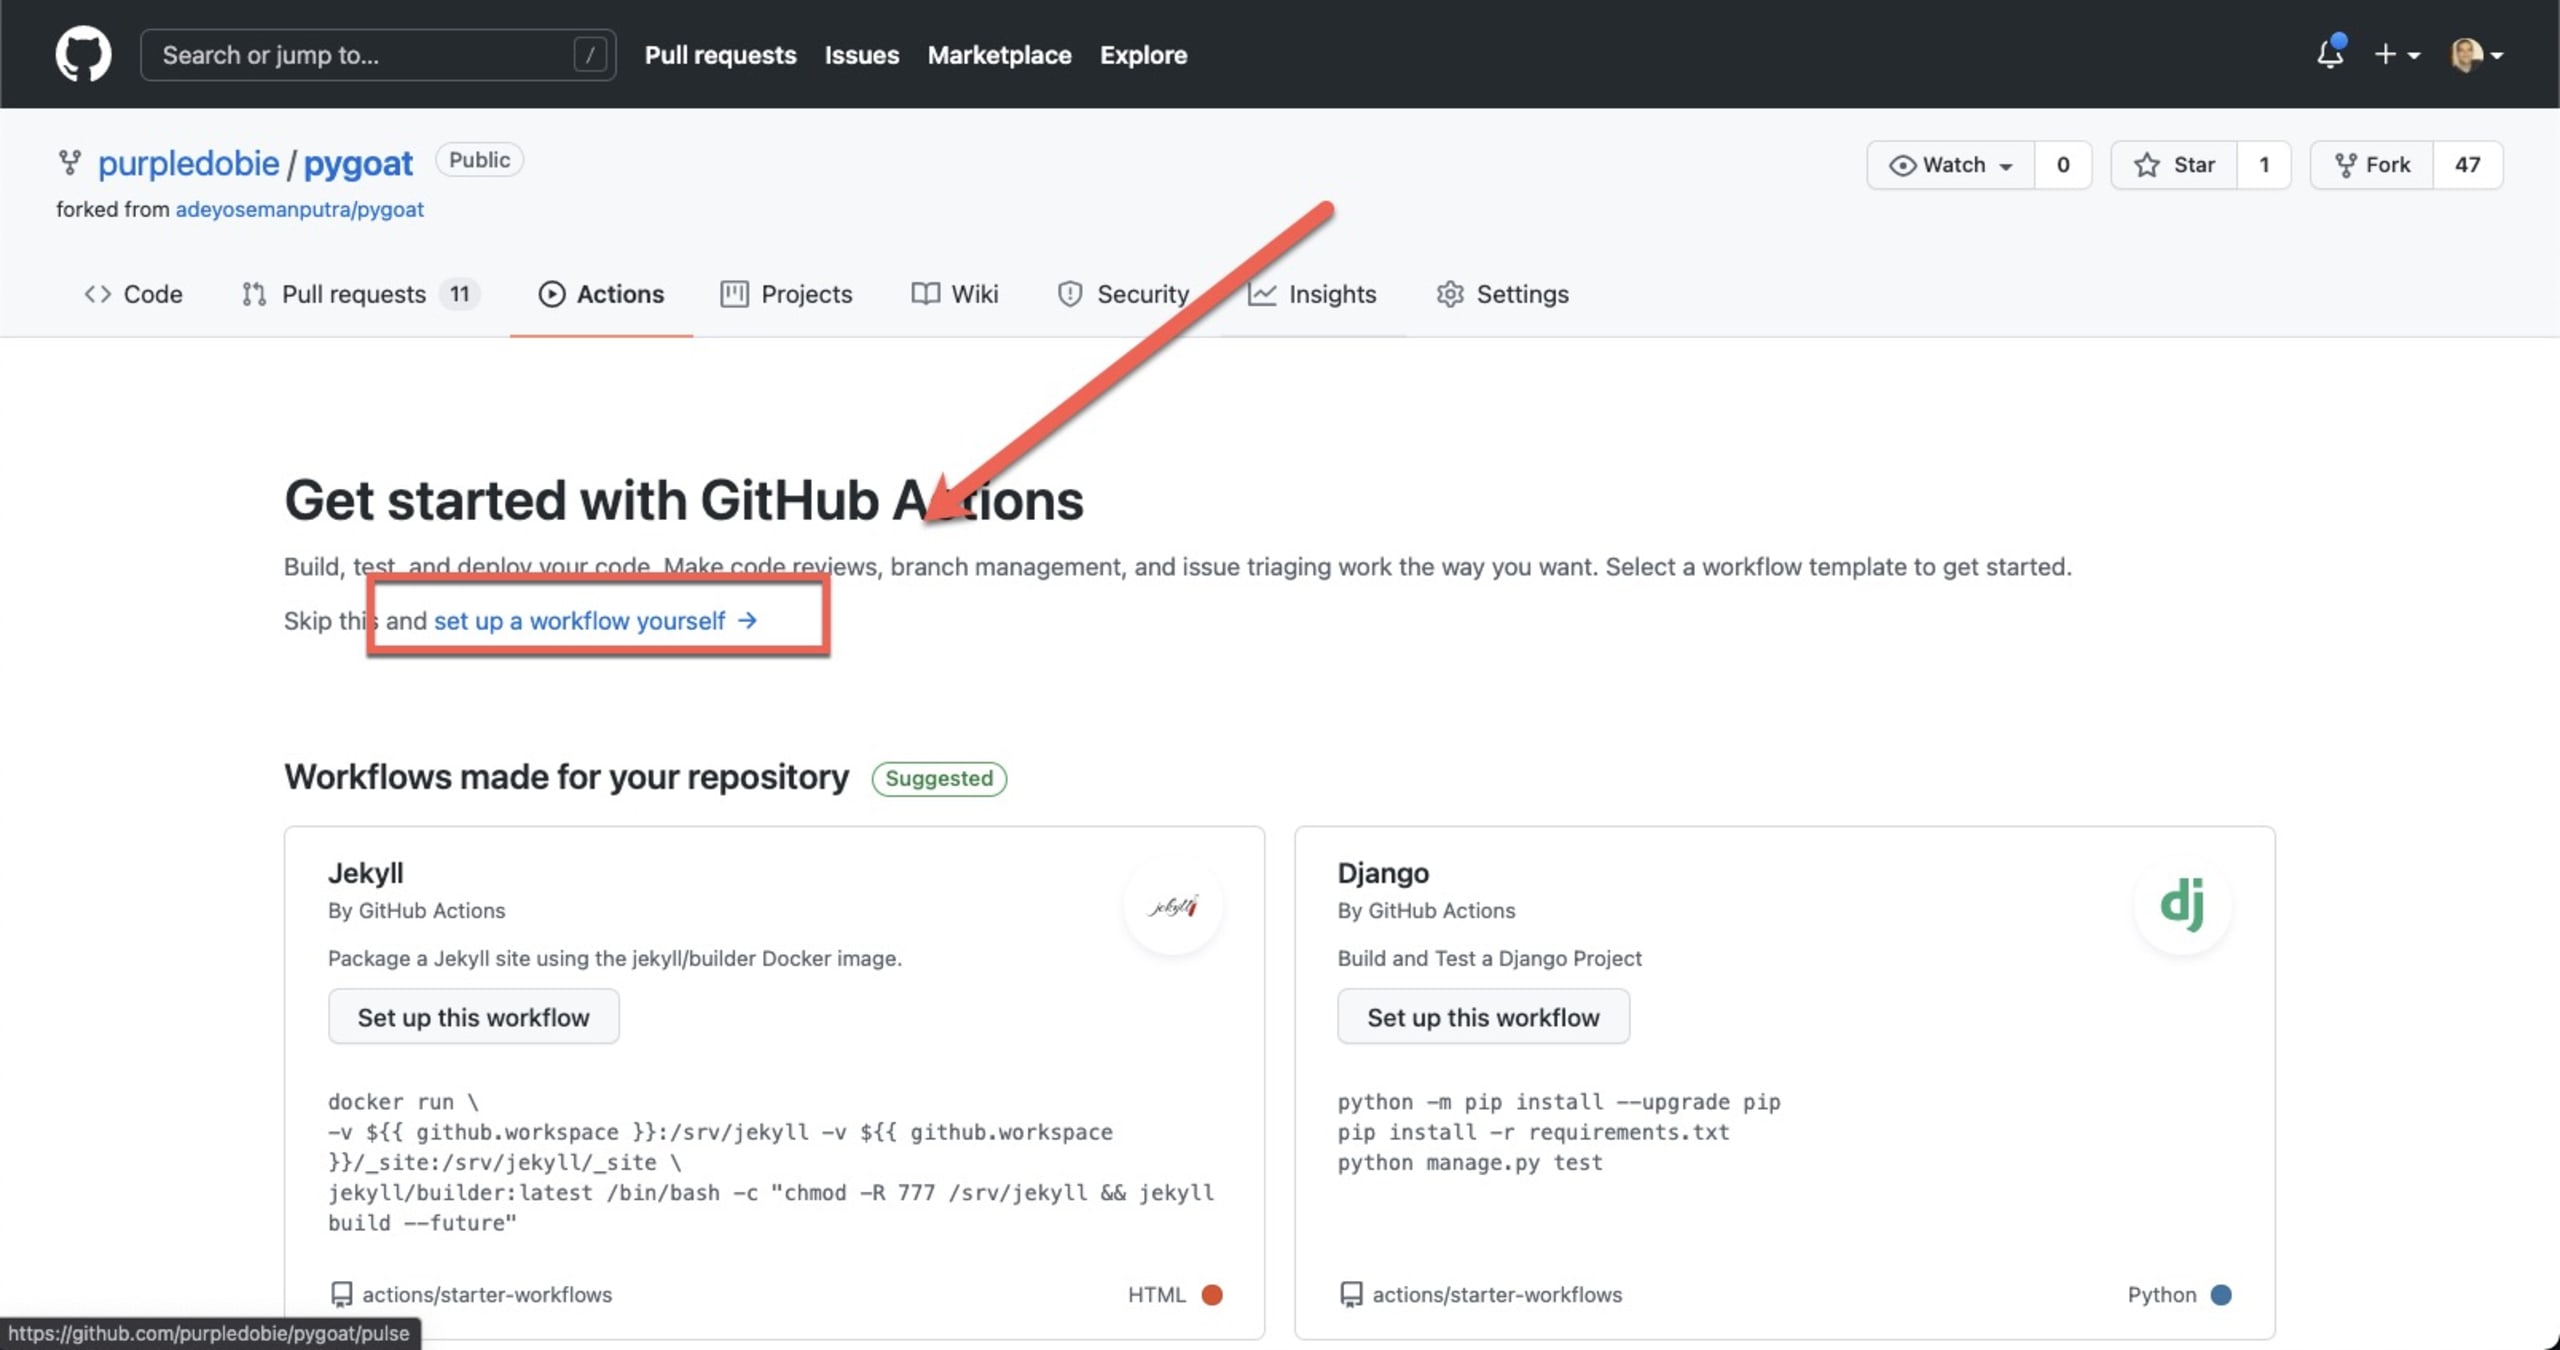
Task: Switch to the Projects tab
Action: 786,294
